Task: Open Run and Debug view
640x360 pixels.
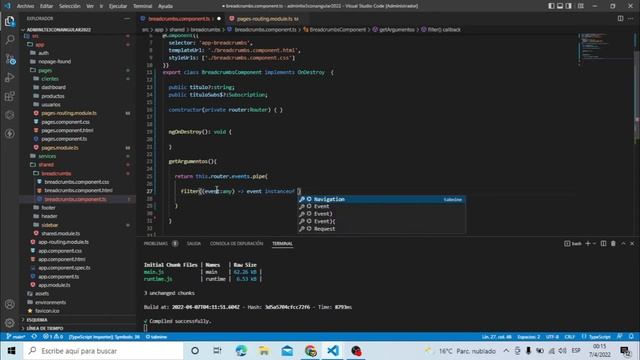Action: tap(9, 78)
